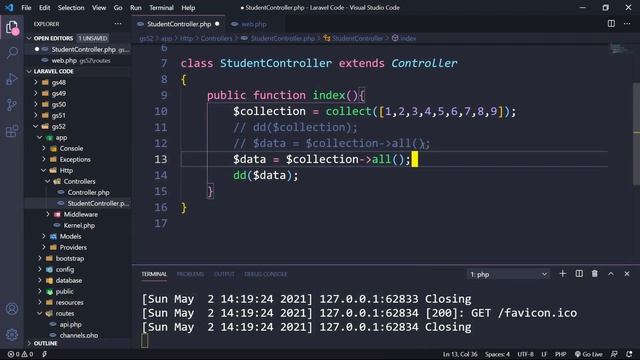The height and width of the screenshot is (360, 640).
Task: Open the Manage gear icon
Action: tap(12, 335)
